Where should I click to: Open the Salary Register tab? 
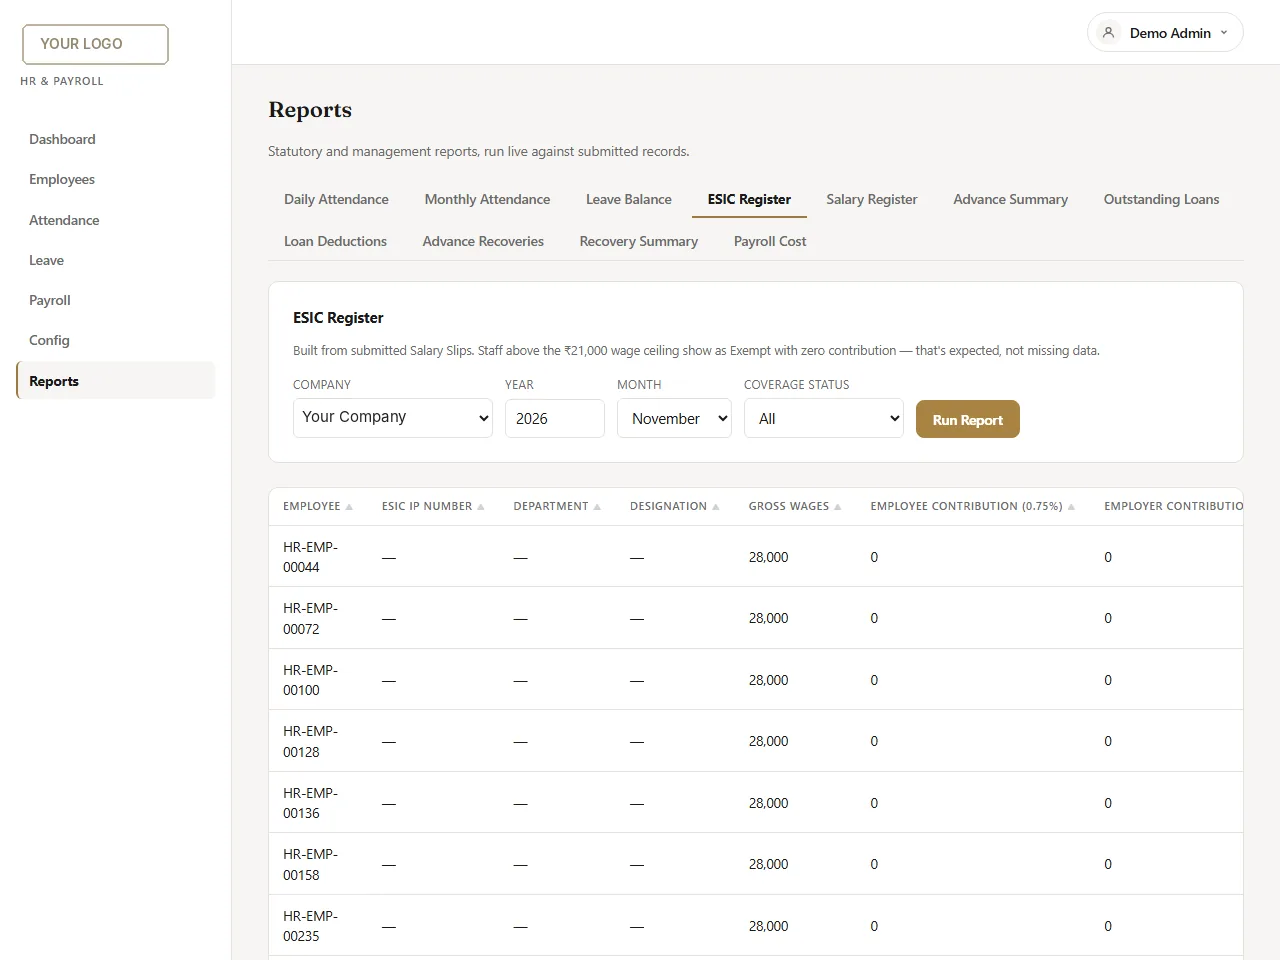tap(872, 199)
